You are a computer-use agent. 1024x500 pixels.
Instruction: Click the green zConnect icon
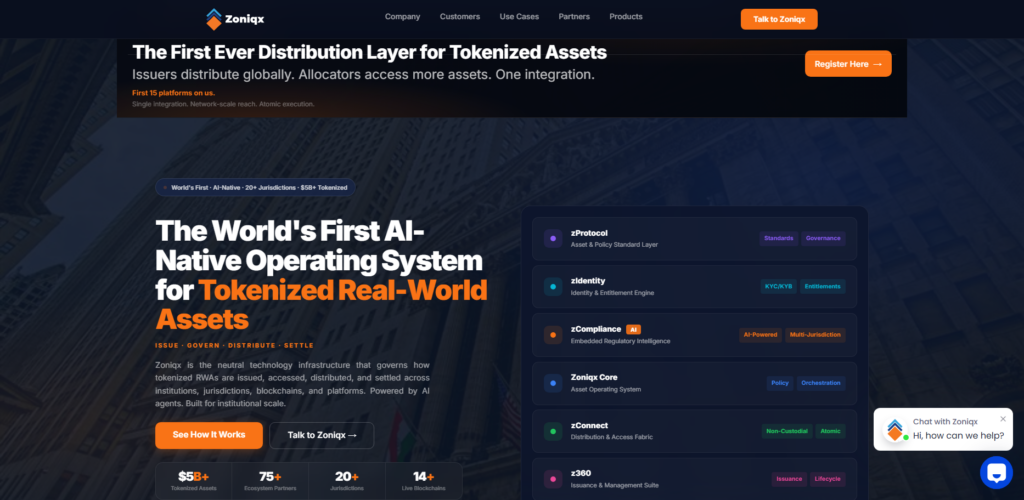click(x=553, y=431)
